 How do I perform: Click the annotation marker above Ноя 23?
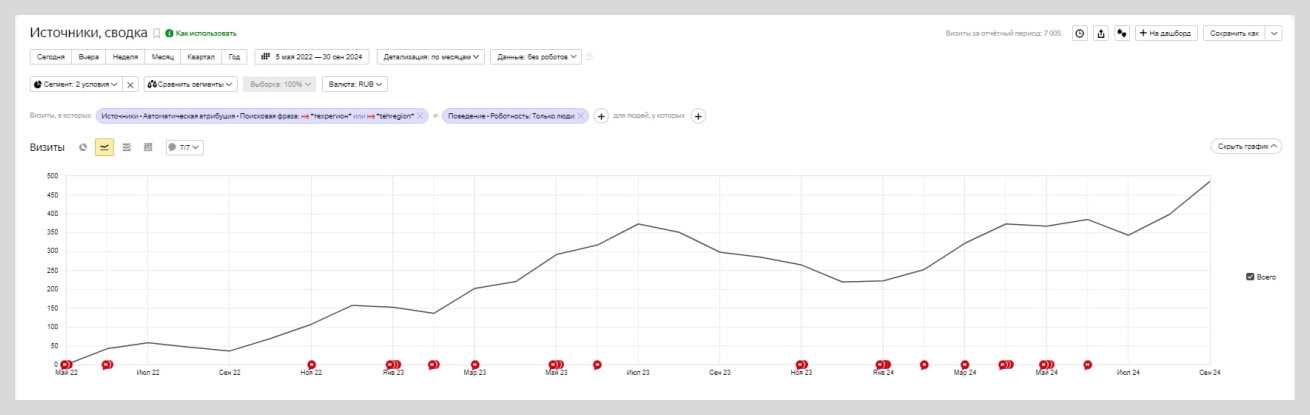coord(801,365)
